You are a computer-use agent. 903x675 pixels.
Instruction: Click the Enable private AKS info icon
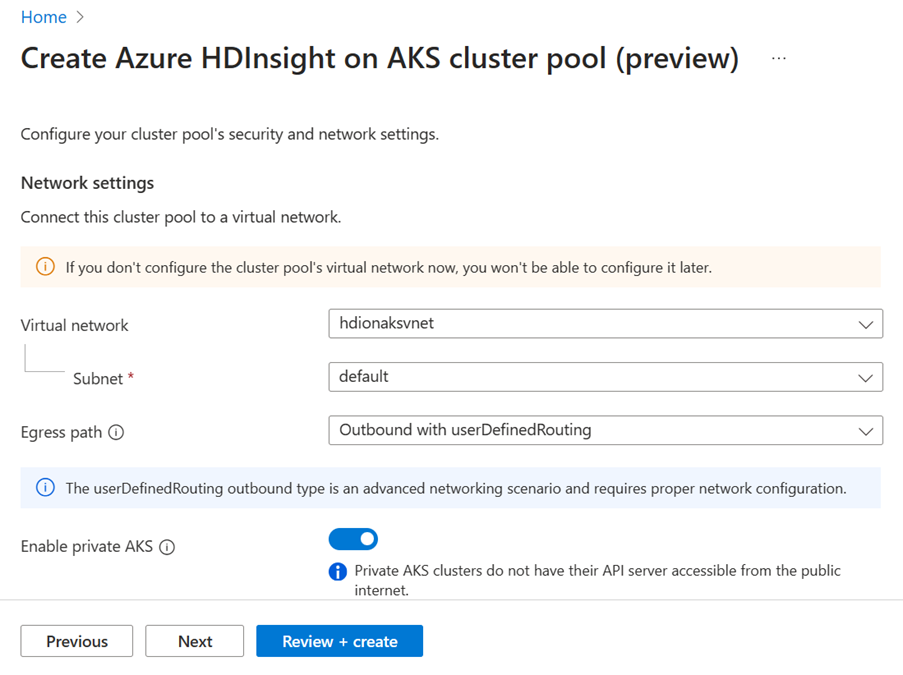pos(167,547)
